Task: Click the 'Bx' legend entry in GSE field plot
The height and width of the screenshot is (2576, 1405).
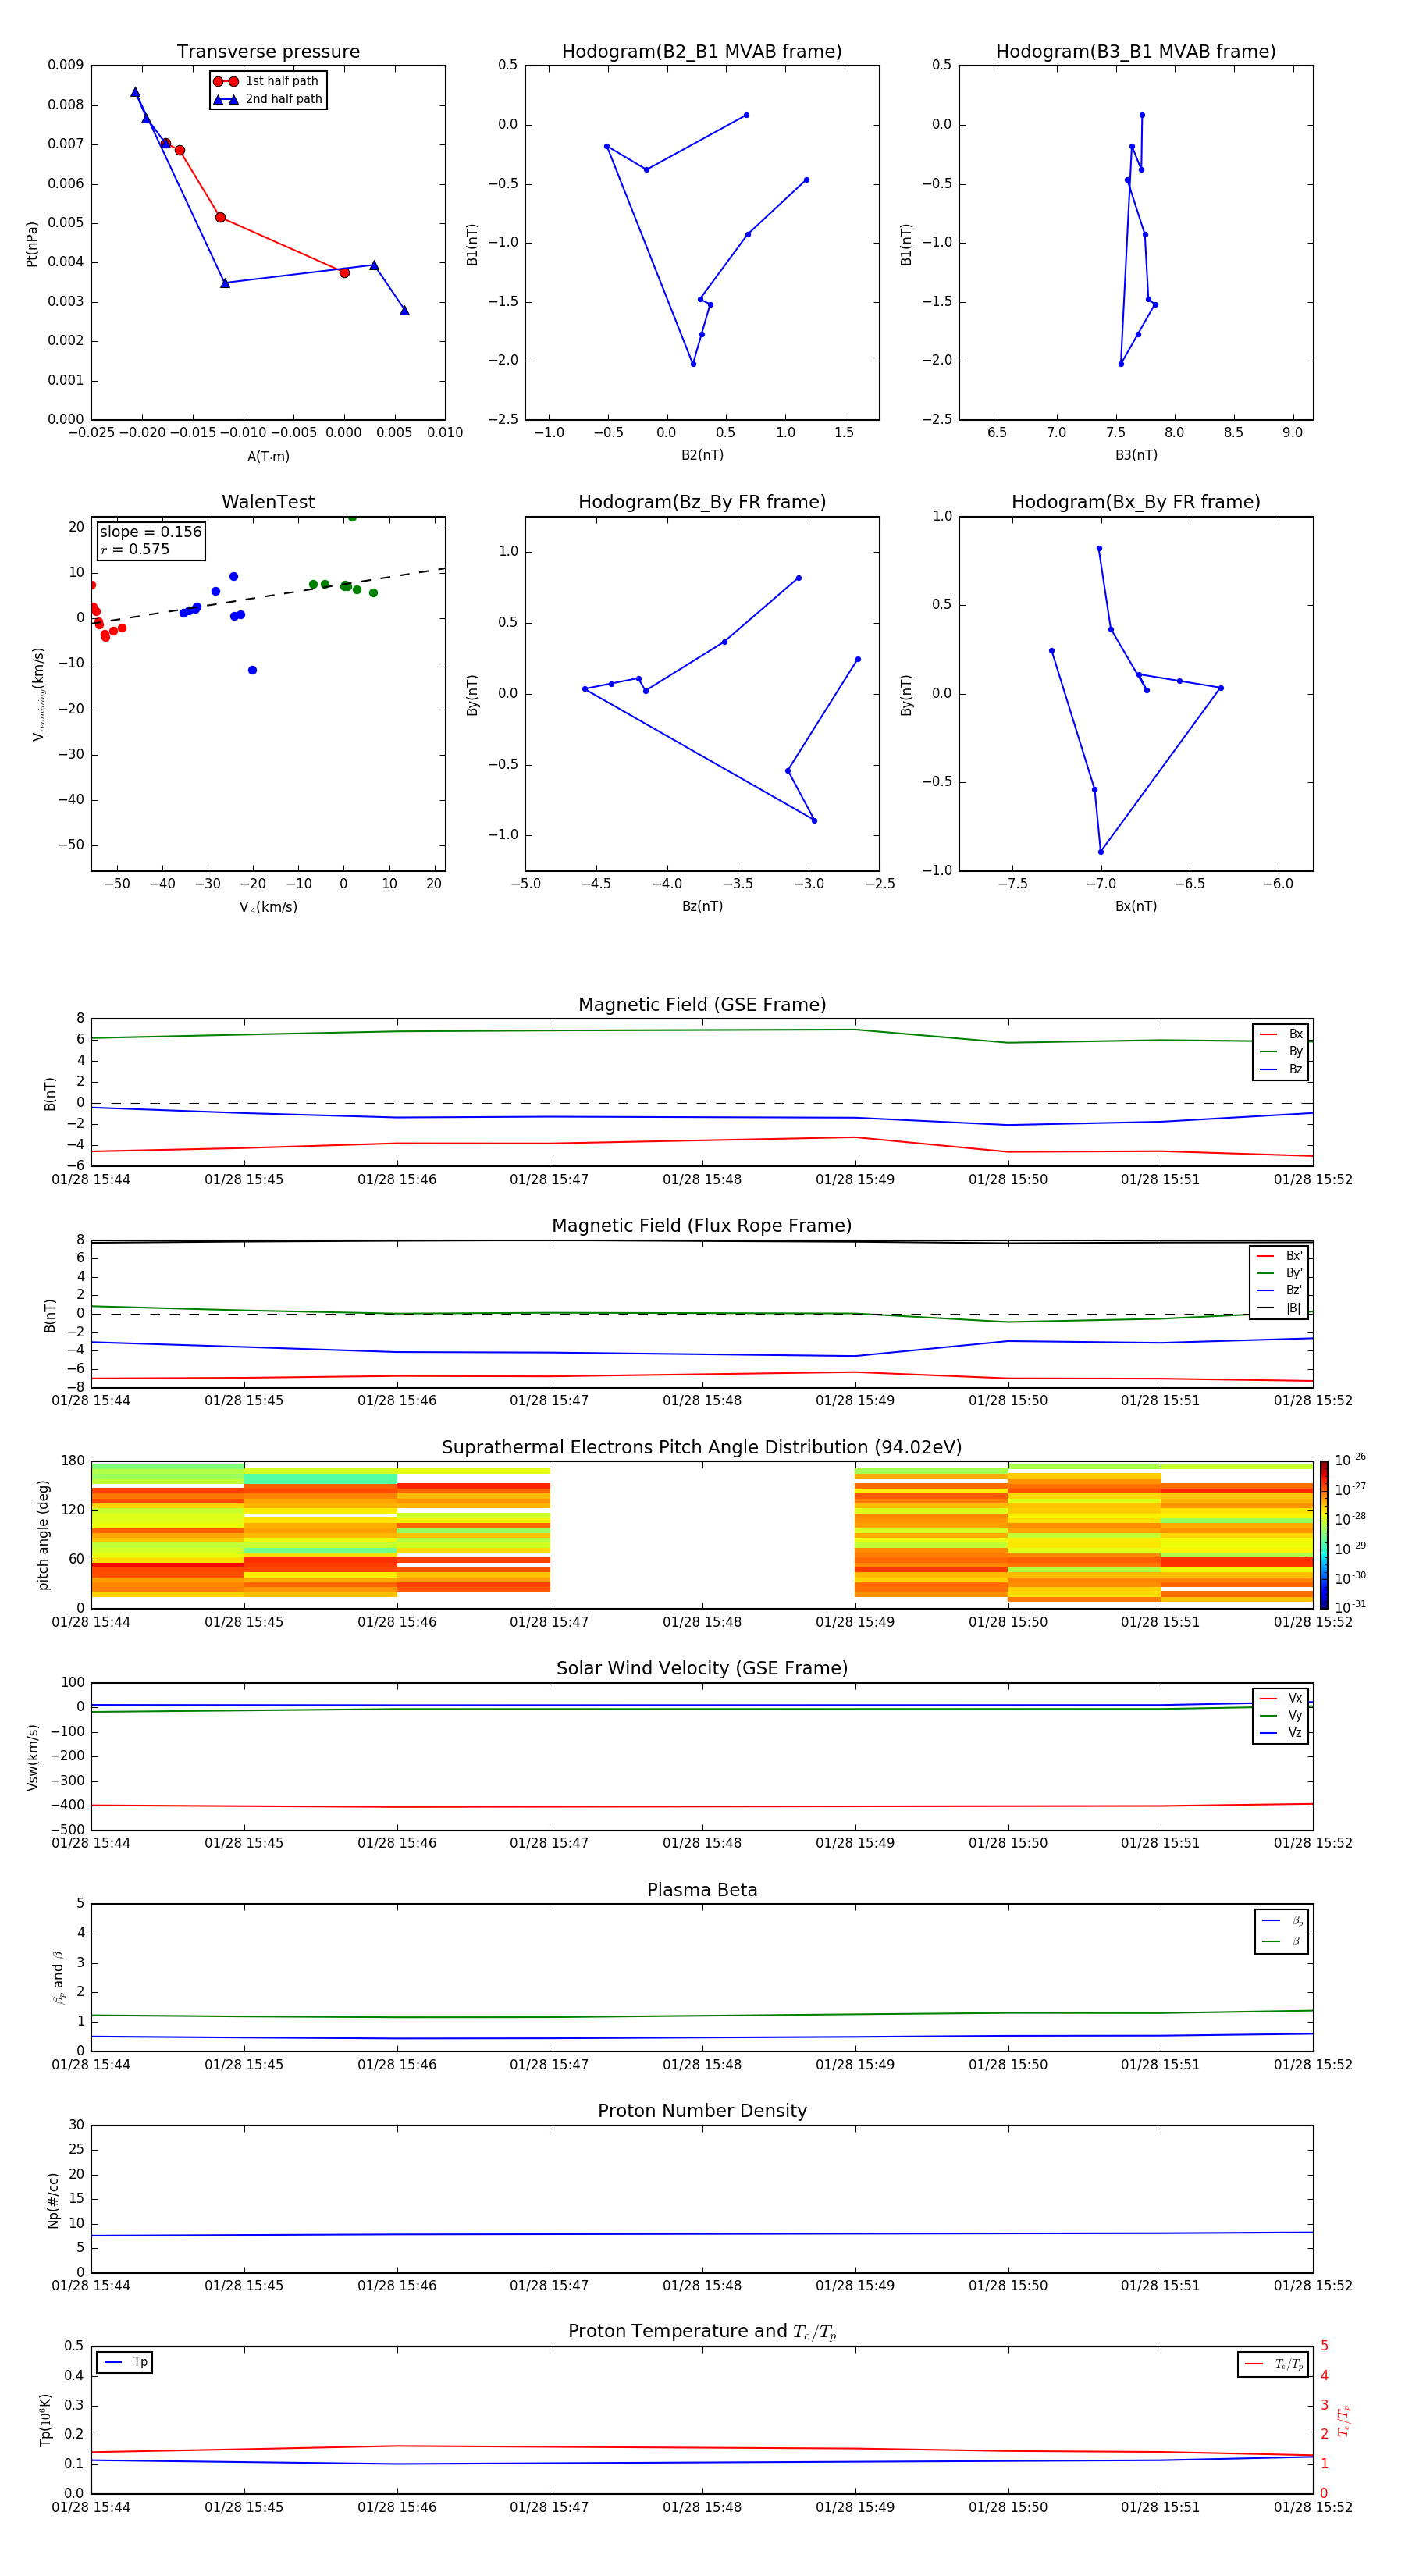Action: [1281, 1034]
